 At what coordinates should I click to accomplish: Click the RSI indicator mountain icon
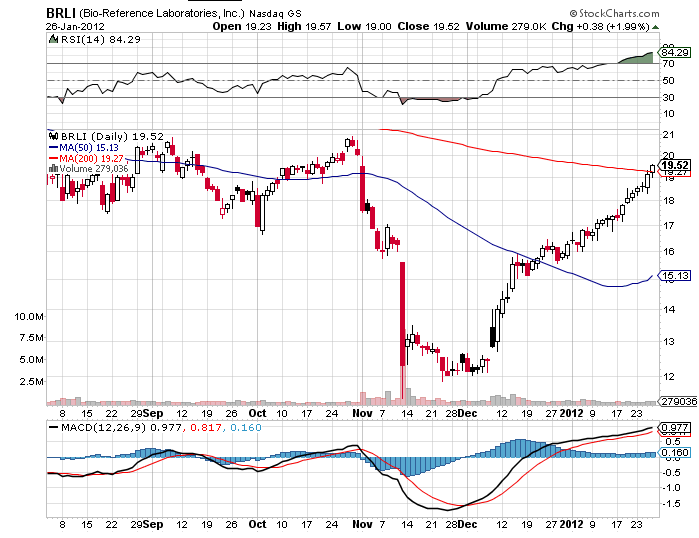[x=53, y=39]
